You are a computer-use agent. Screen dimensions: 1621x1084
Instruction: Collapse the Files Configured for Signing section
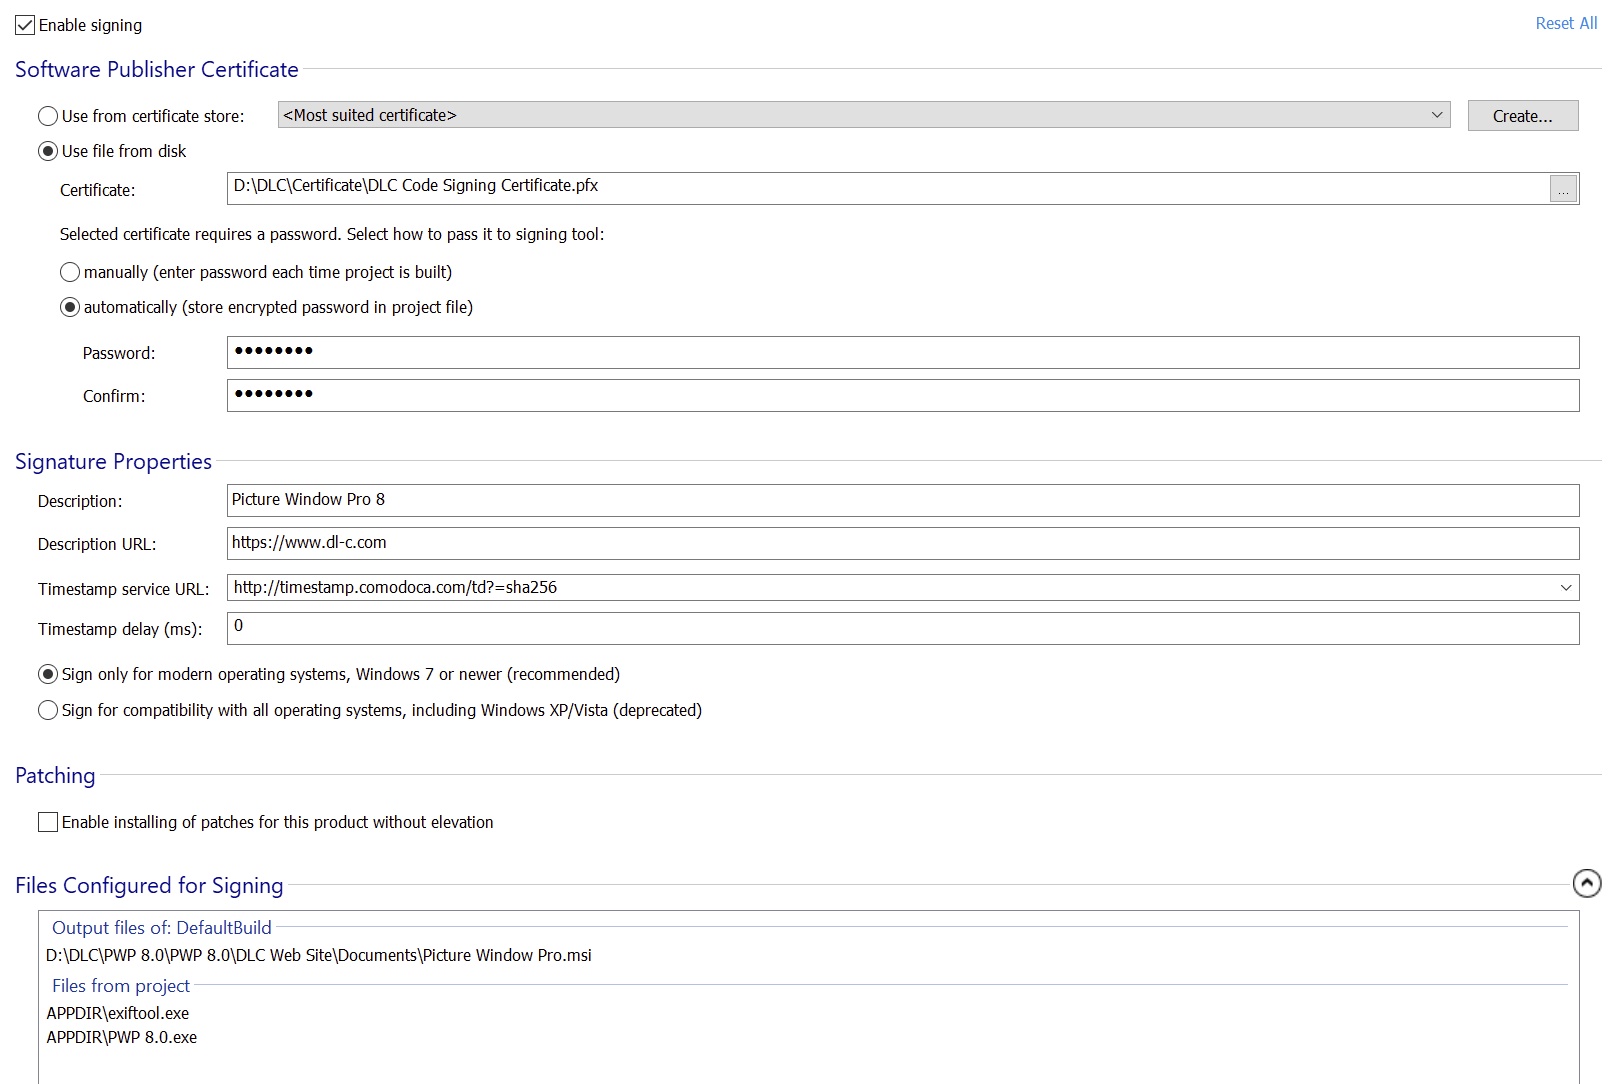[x=1586, y=883]
